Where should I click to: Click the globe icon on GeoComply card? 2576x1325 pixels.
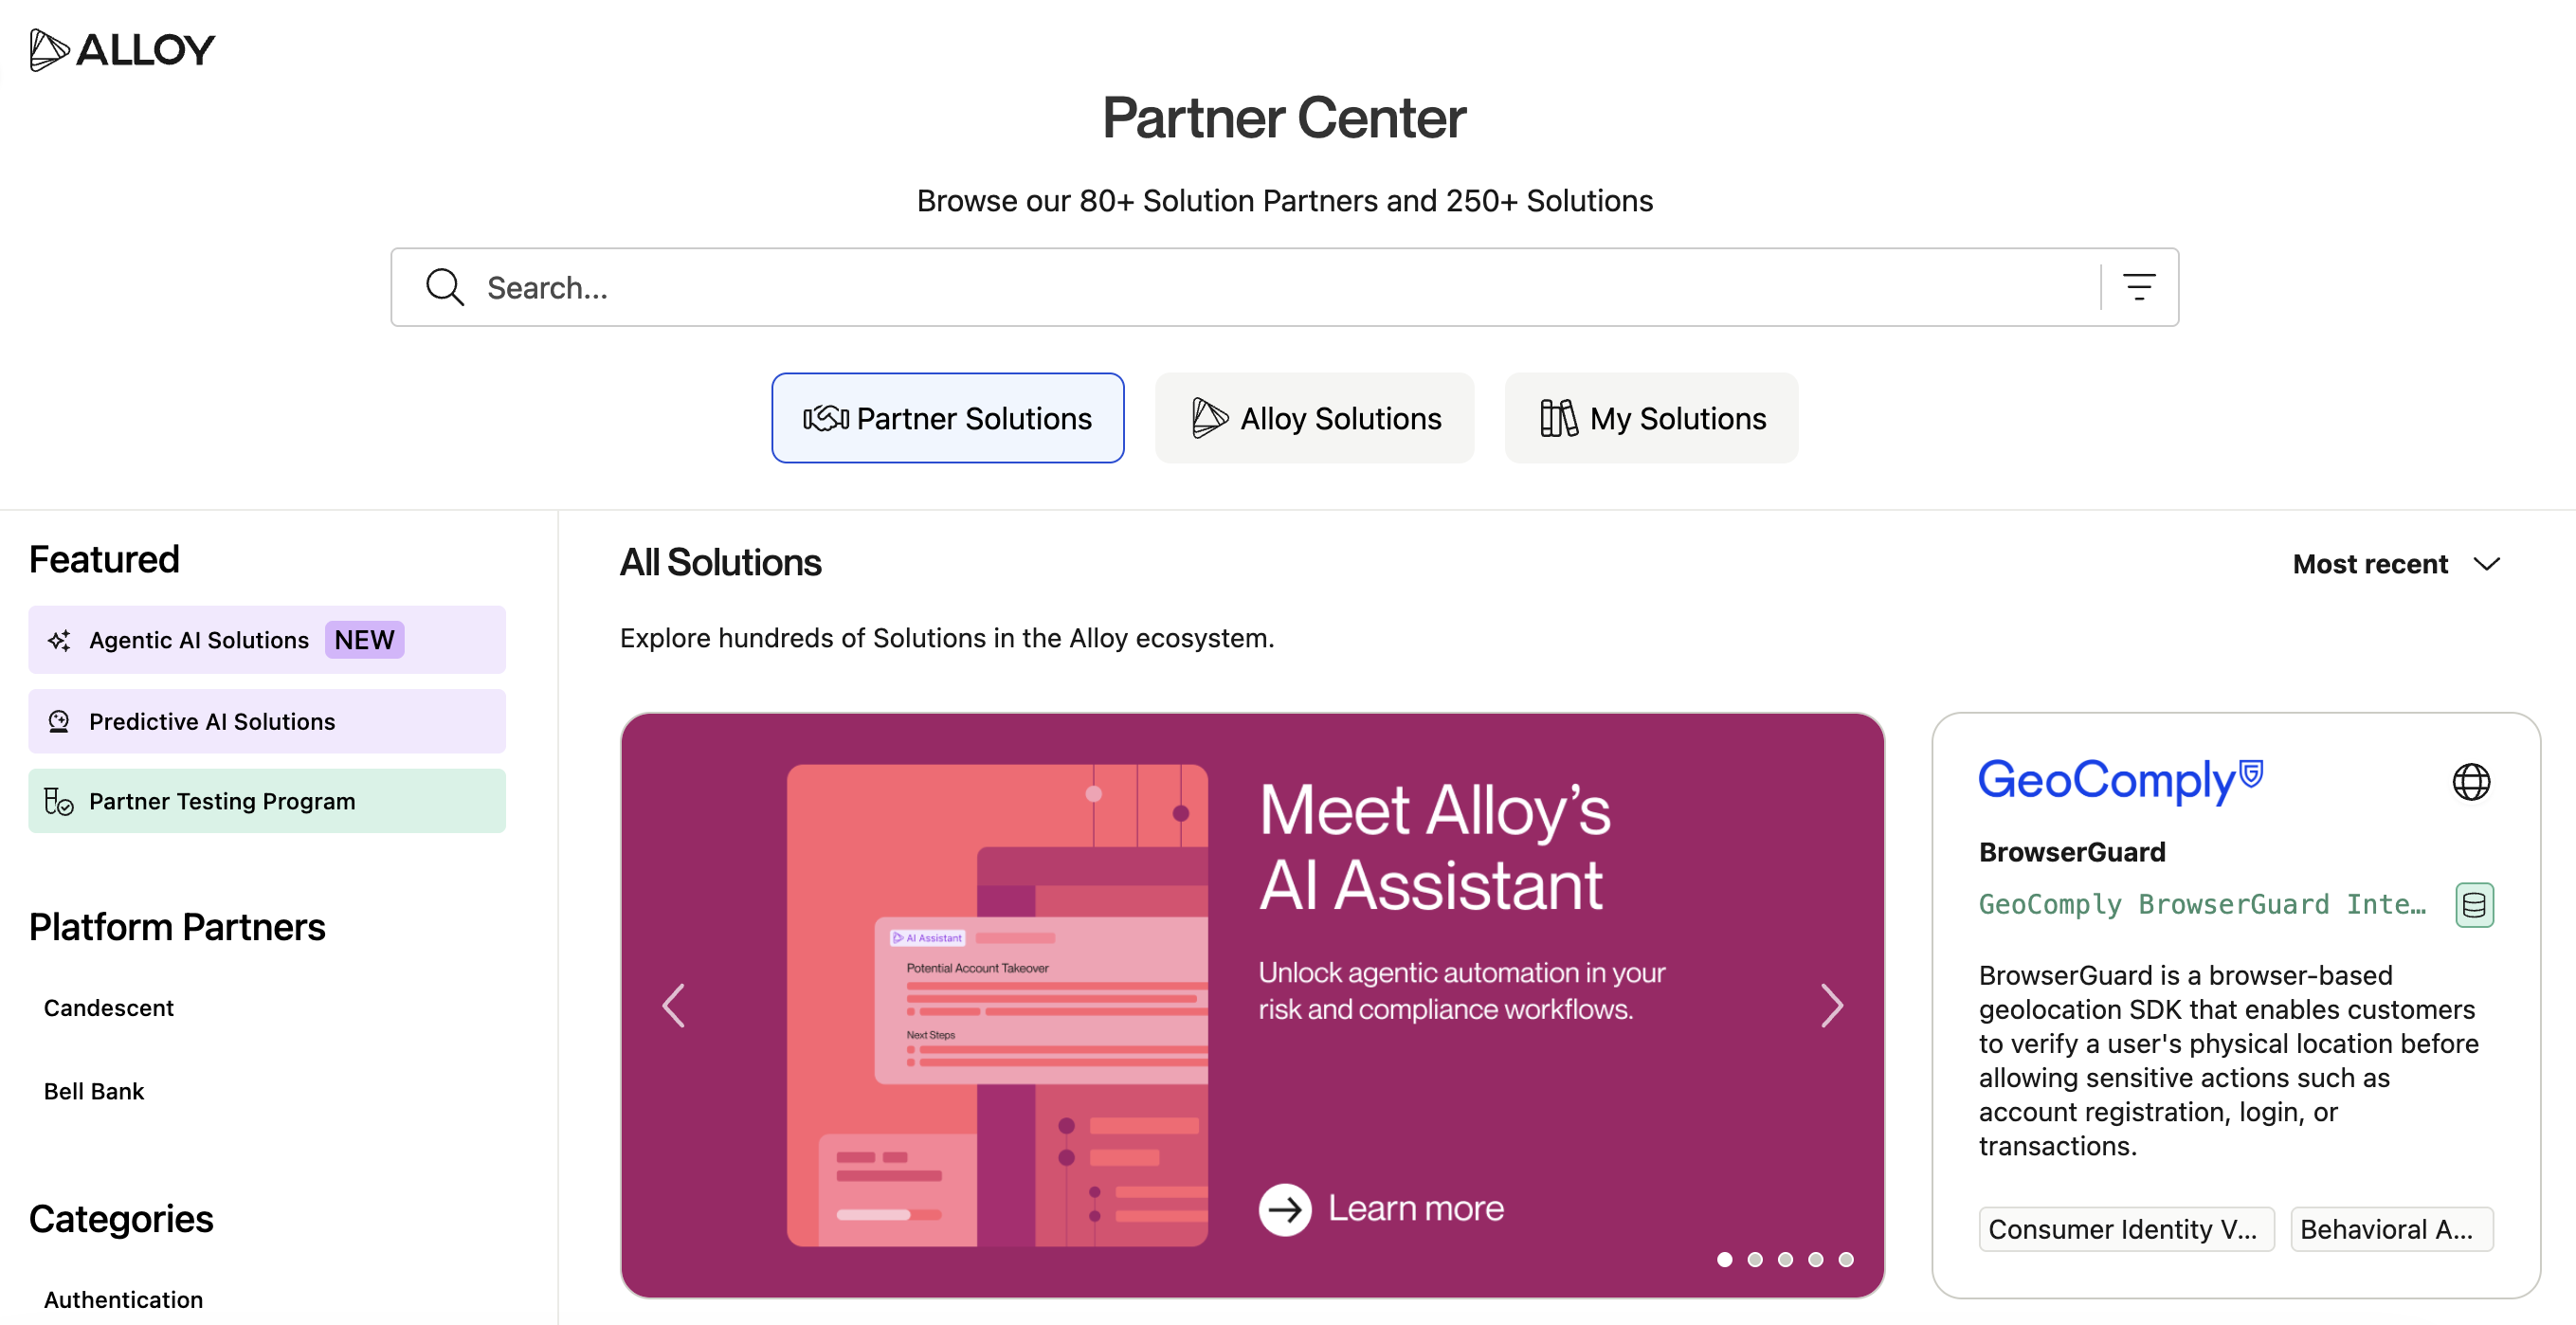pyautogui.click(x=2471, y=782)
